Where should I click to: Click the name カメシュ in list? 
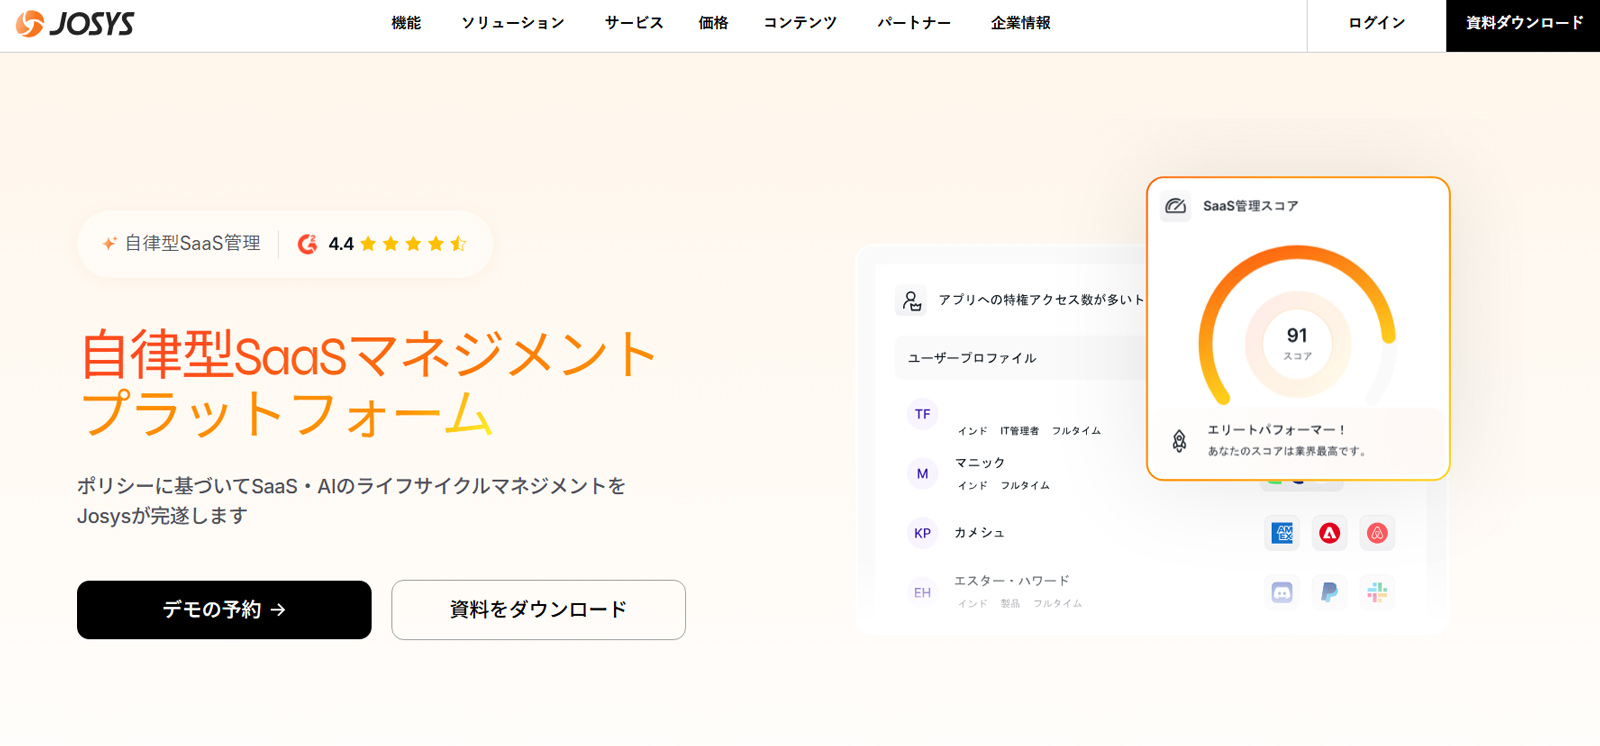tap(979, 533)
